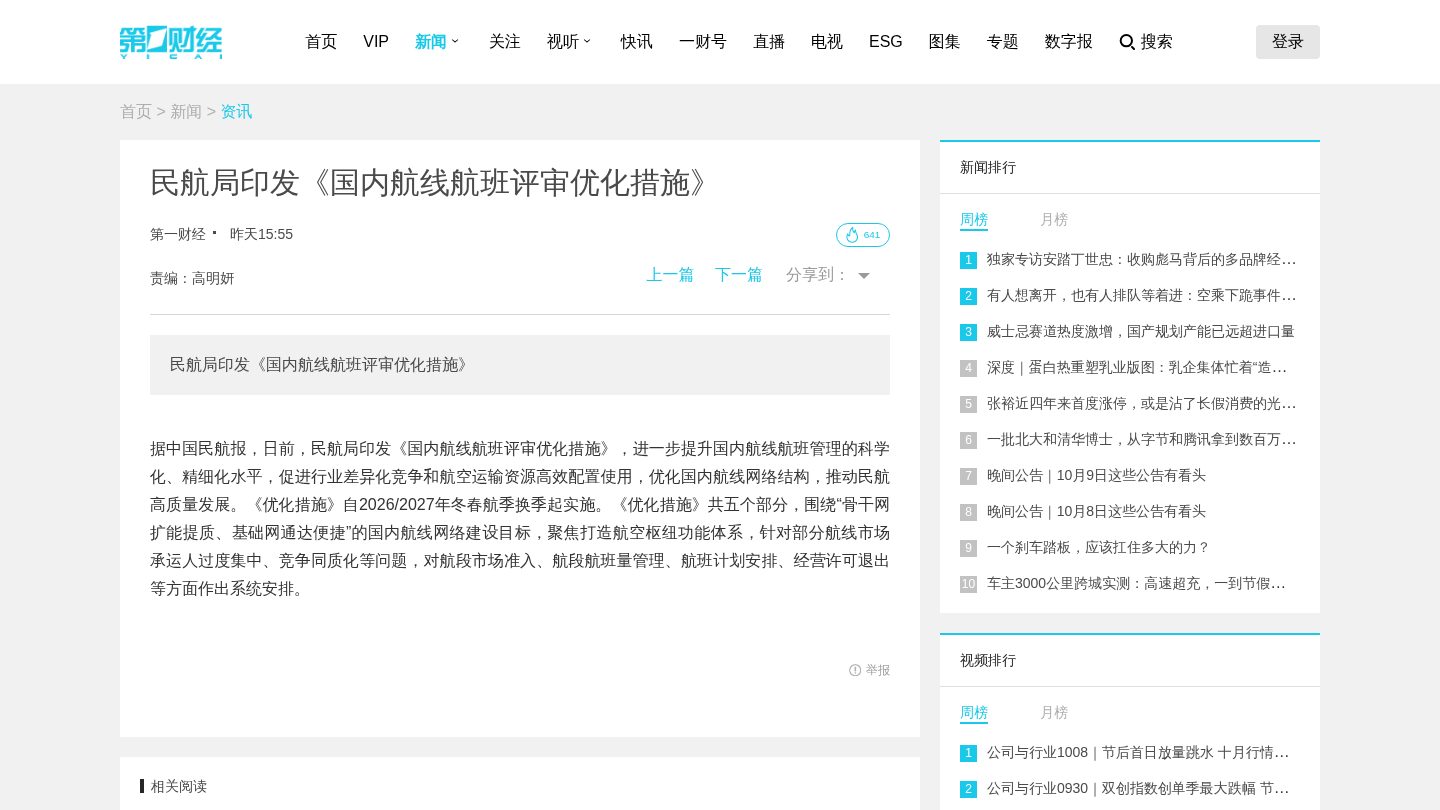Open news item 车主3000公里跨城实测

(x=1136, y=584)
